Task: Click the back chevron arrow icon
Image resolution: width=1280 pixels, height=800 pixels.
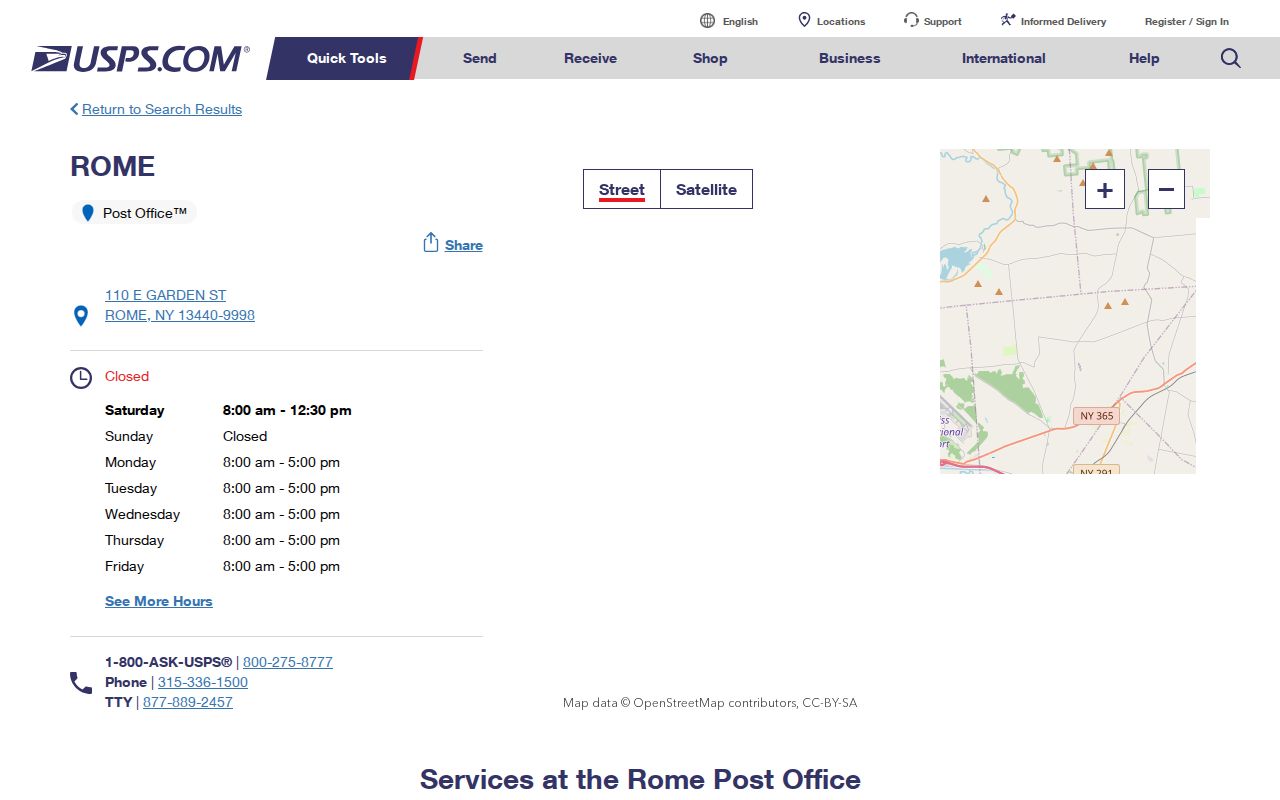Action: [74, 109]
